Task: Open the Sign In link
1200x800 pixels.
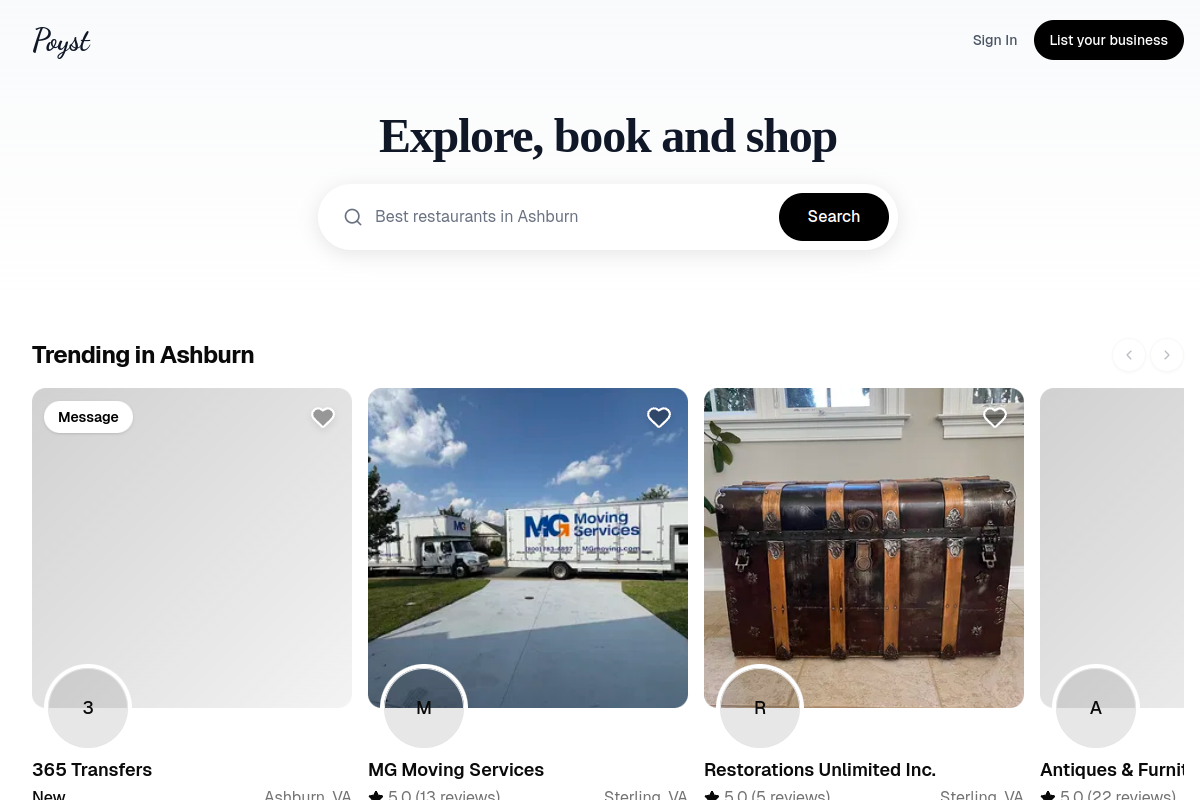Action: [x=995, y=40]
